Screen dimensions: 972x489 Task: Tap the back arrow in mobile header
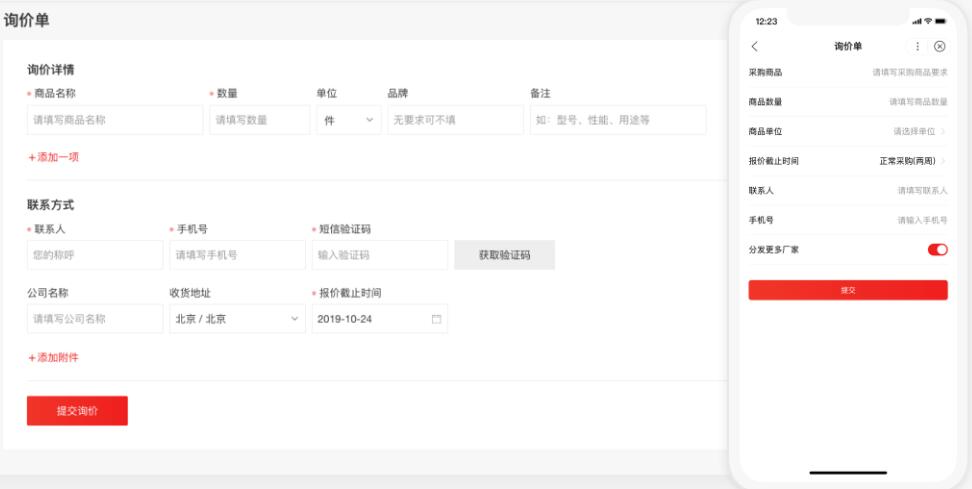[x=755, y=47]
